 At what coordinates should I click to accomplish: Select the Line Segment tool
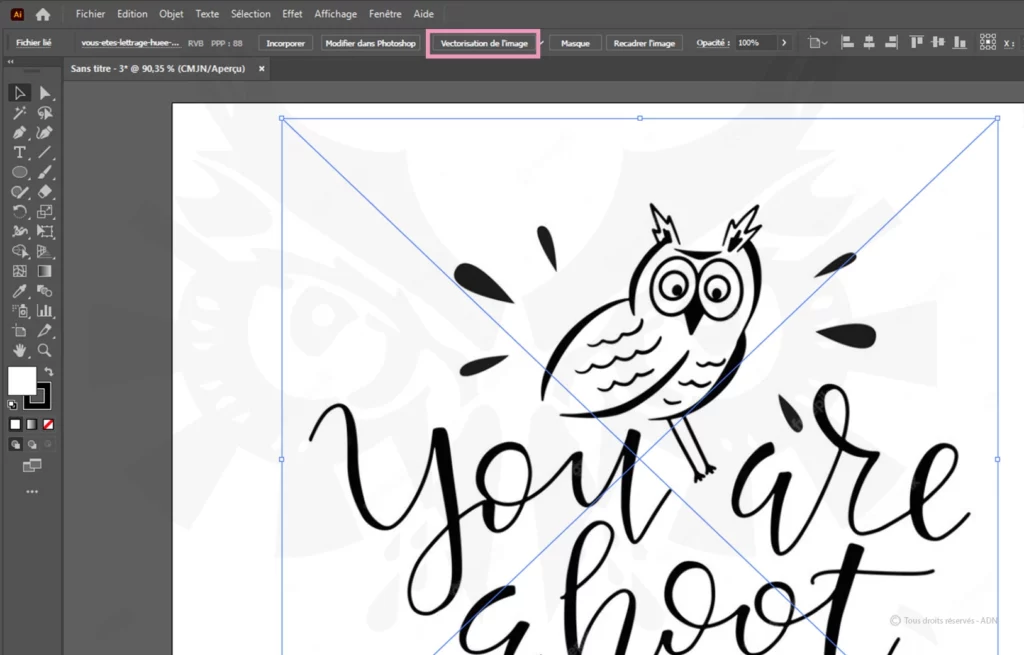click(x=44, y=152)
